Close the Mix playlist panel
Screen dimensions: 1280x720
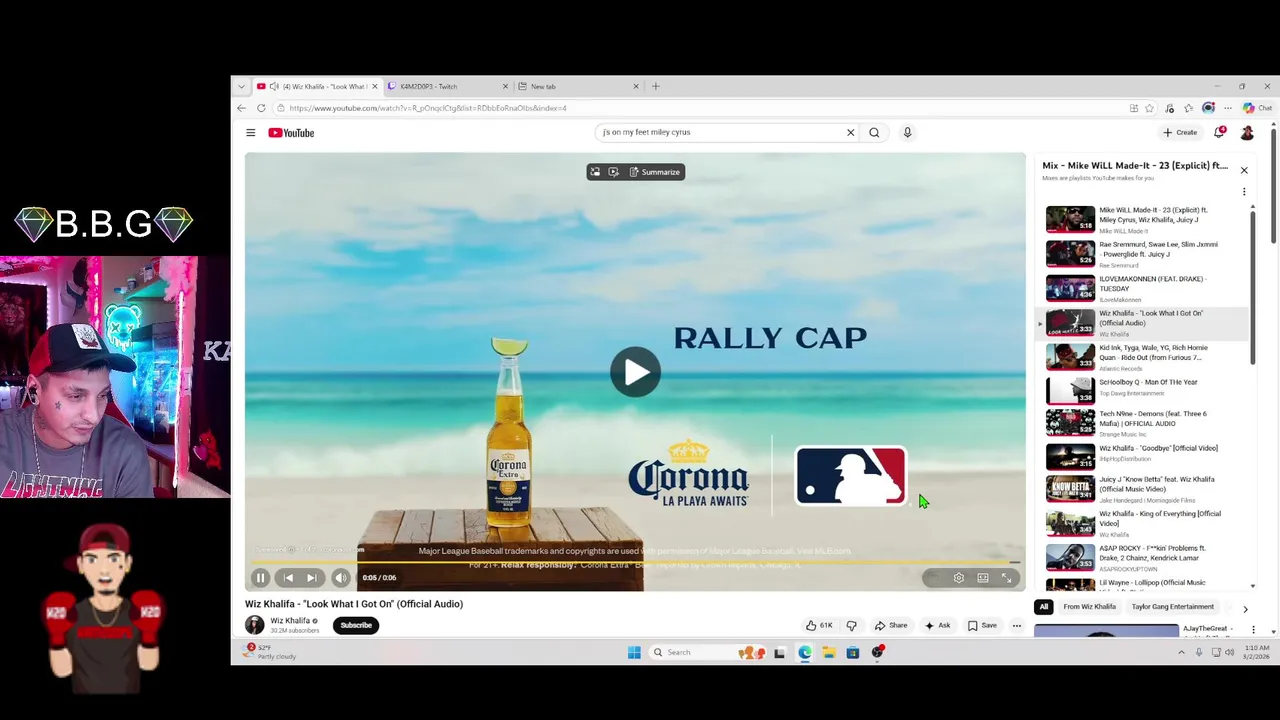tap(1244, 170)
